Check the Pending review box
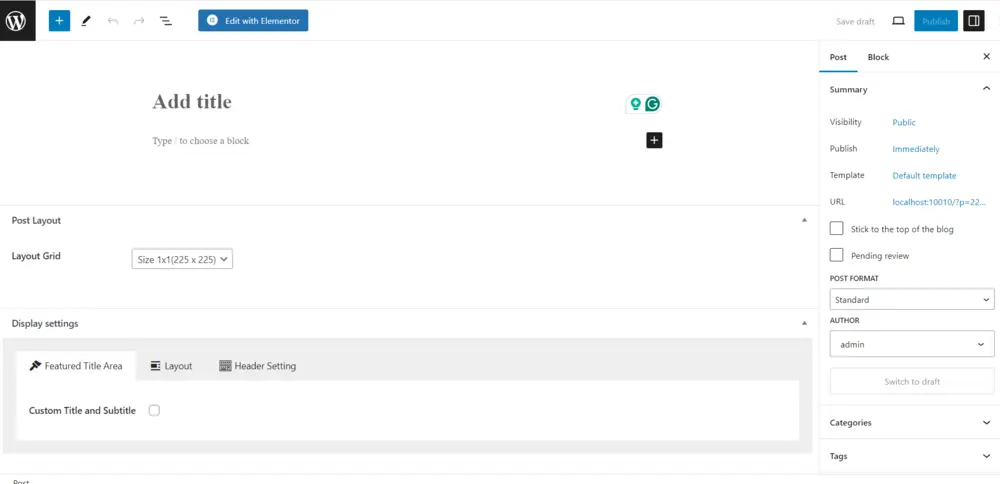The image size is (1000, 484). point(837,255)
